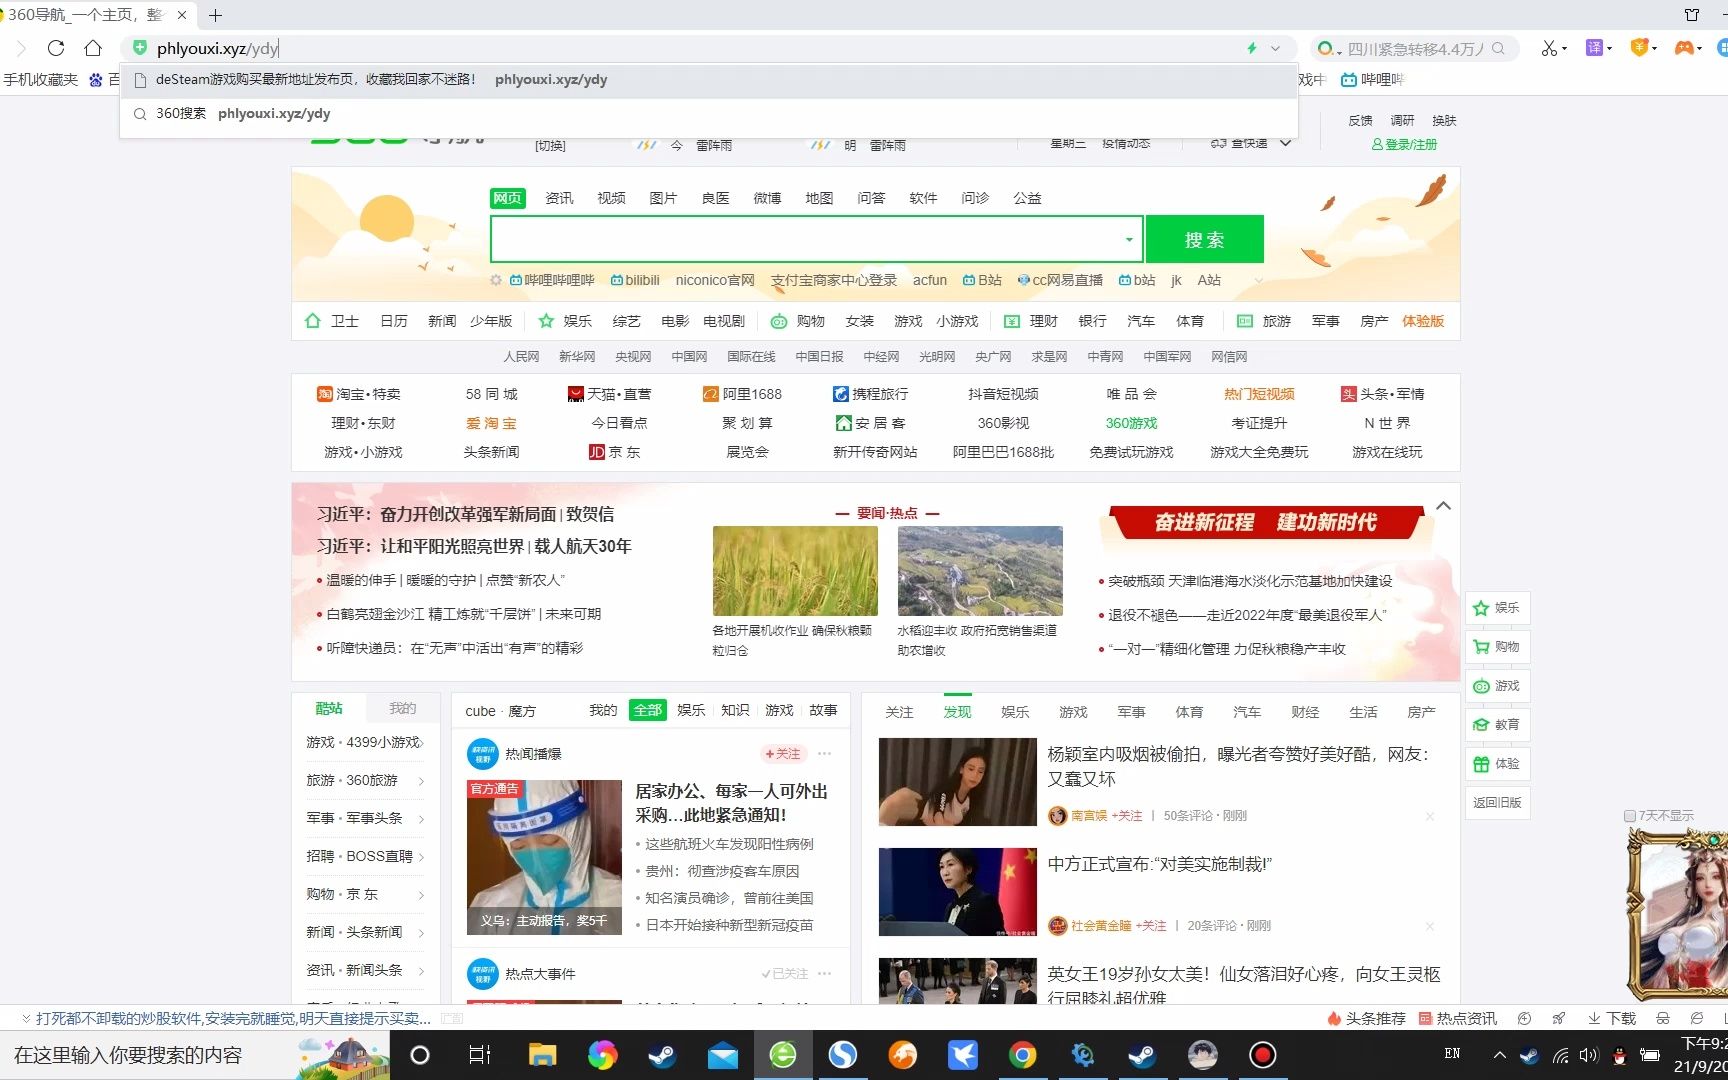The width and height of the screenshot is (1728, 1080).
Task: Open the 手机收藏夹 bookmark
Action: (40, 80)
